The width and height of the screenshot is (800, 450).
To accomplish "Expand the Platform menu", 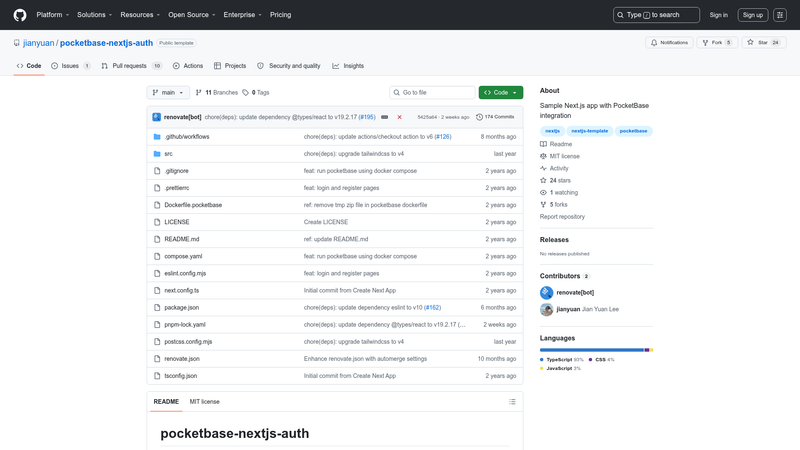I will tap(53, 15).
